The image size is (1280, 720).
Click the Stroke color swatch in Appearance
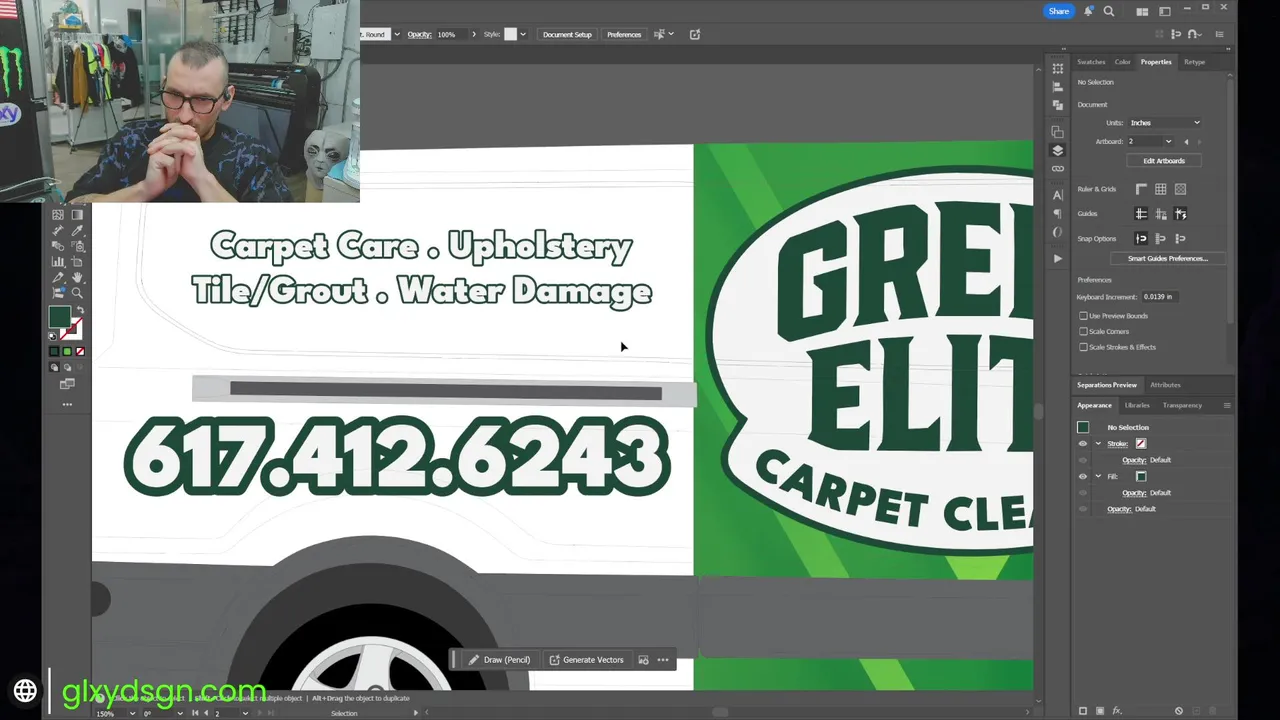[1141, 444]
